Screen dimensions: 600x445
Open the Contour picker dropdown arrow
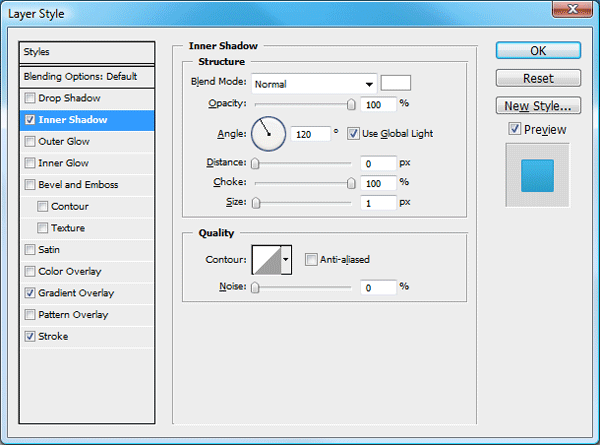tap(286, 260)
